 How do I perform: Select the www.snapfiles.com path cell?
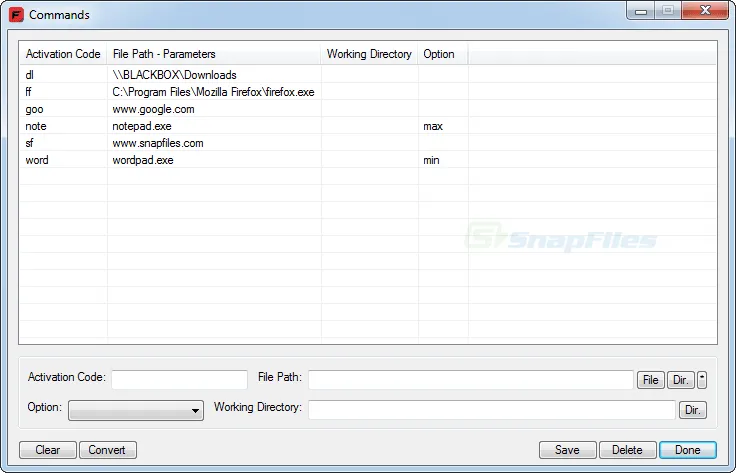[158, 143]
